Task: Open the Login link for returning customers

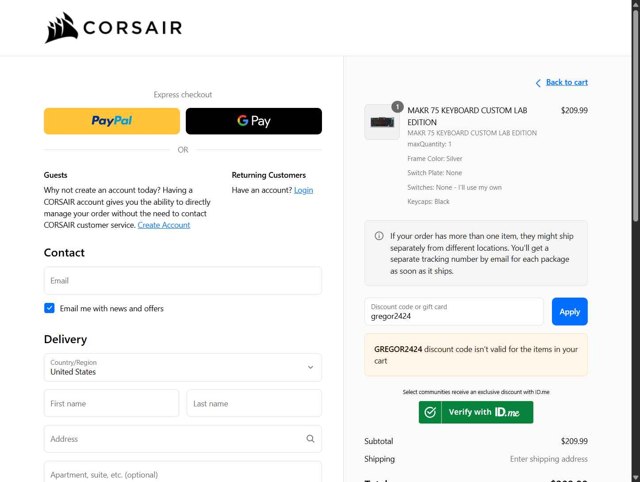Action: [303, 190]
